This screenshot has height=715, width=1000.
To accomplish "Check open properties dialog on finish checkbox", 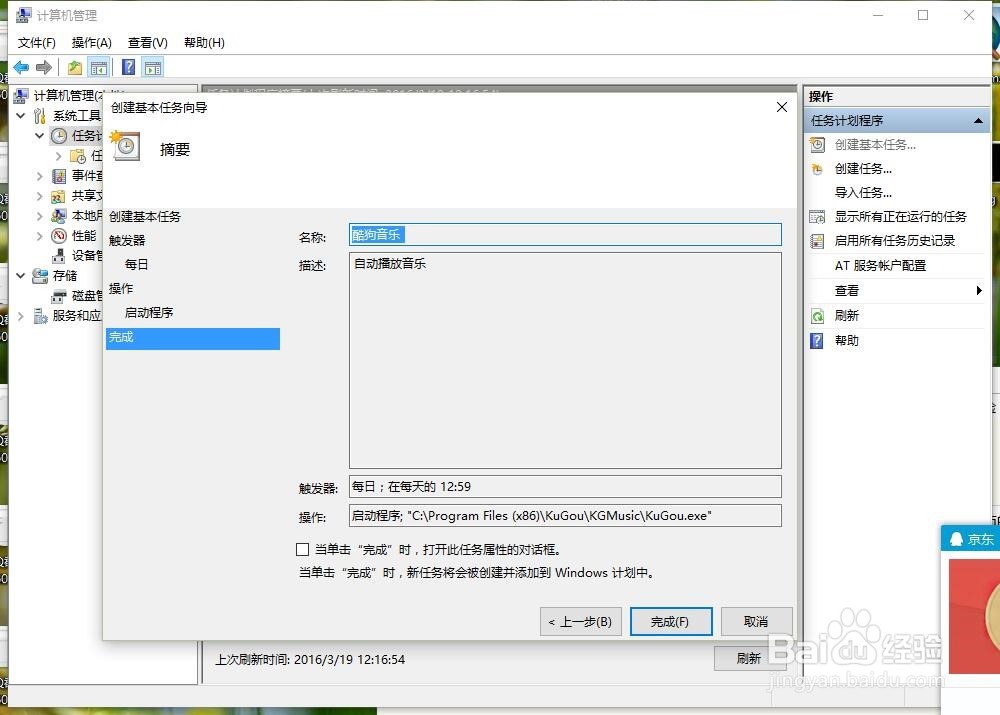I will click(302, 549).
